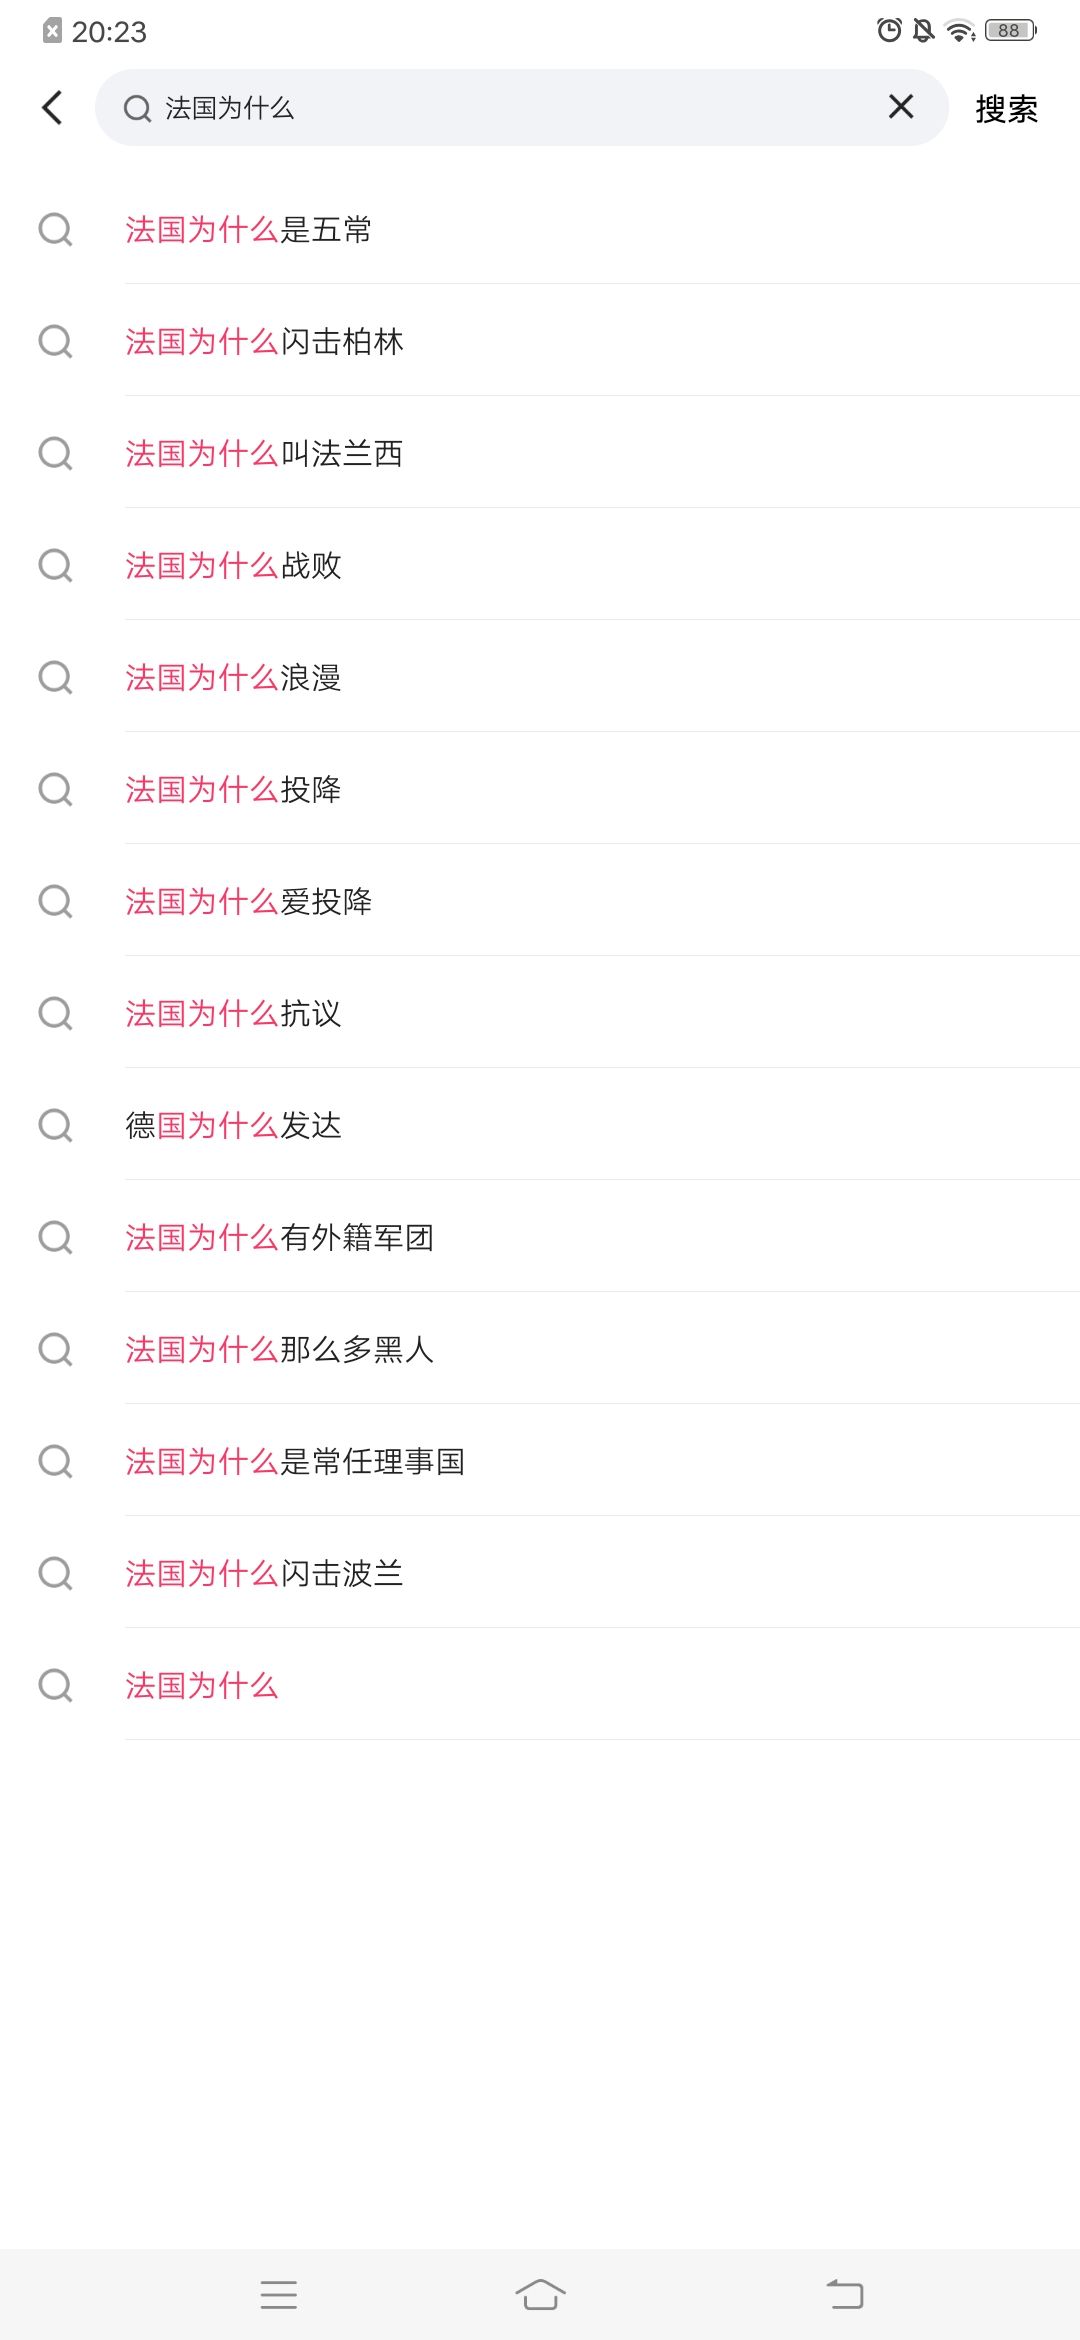
Task: Tap the 搜索 button
Action: point(1006,109)
